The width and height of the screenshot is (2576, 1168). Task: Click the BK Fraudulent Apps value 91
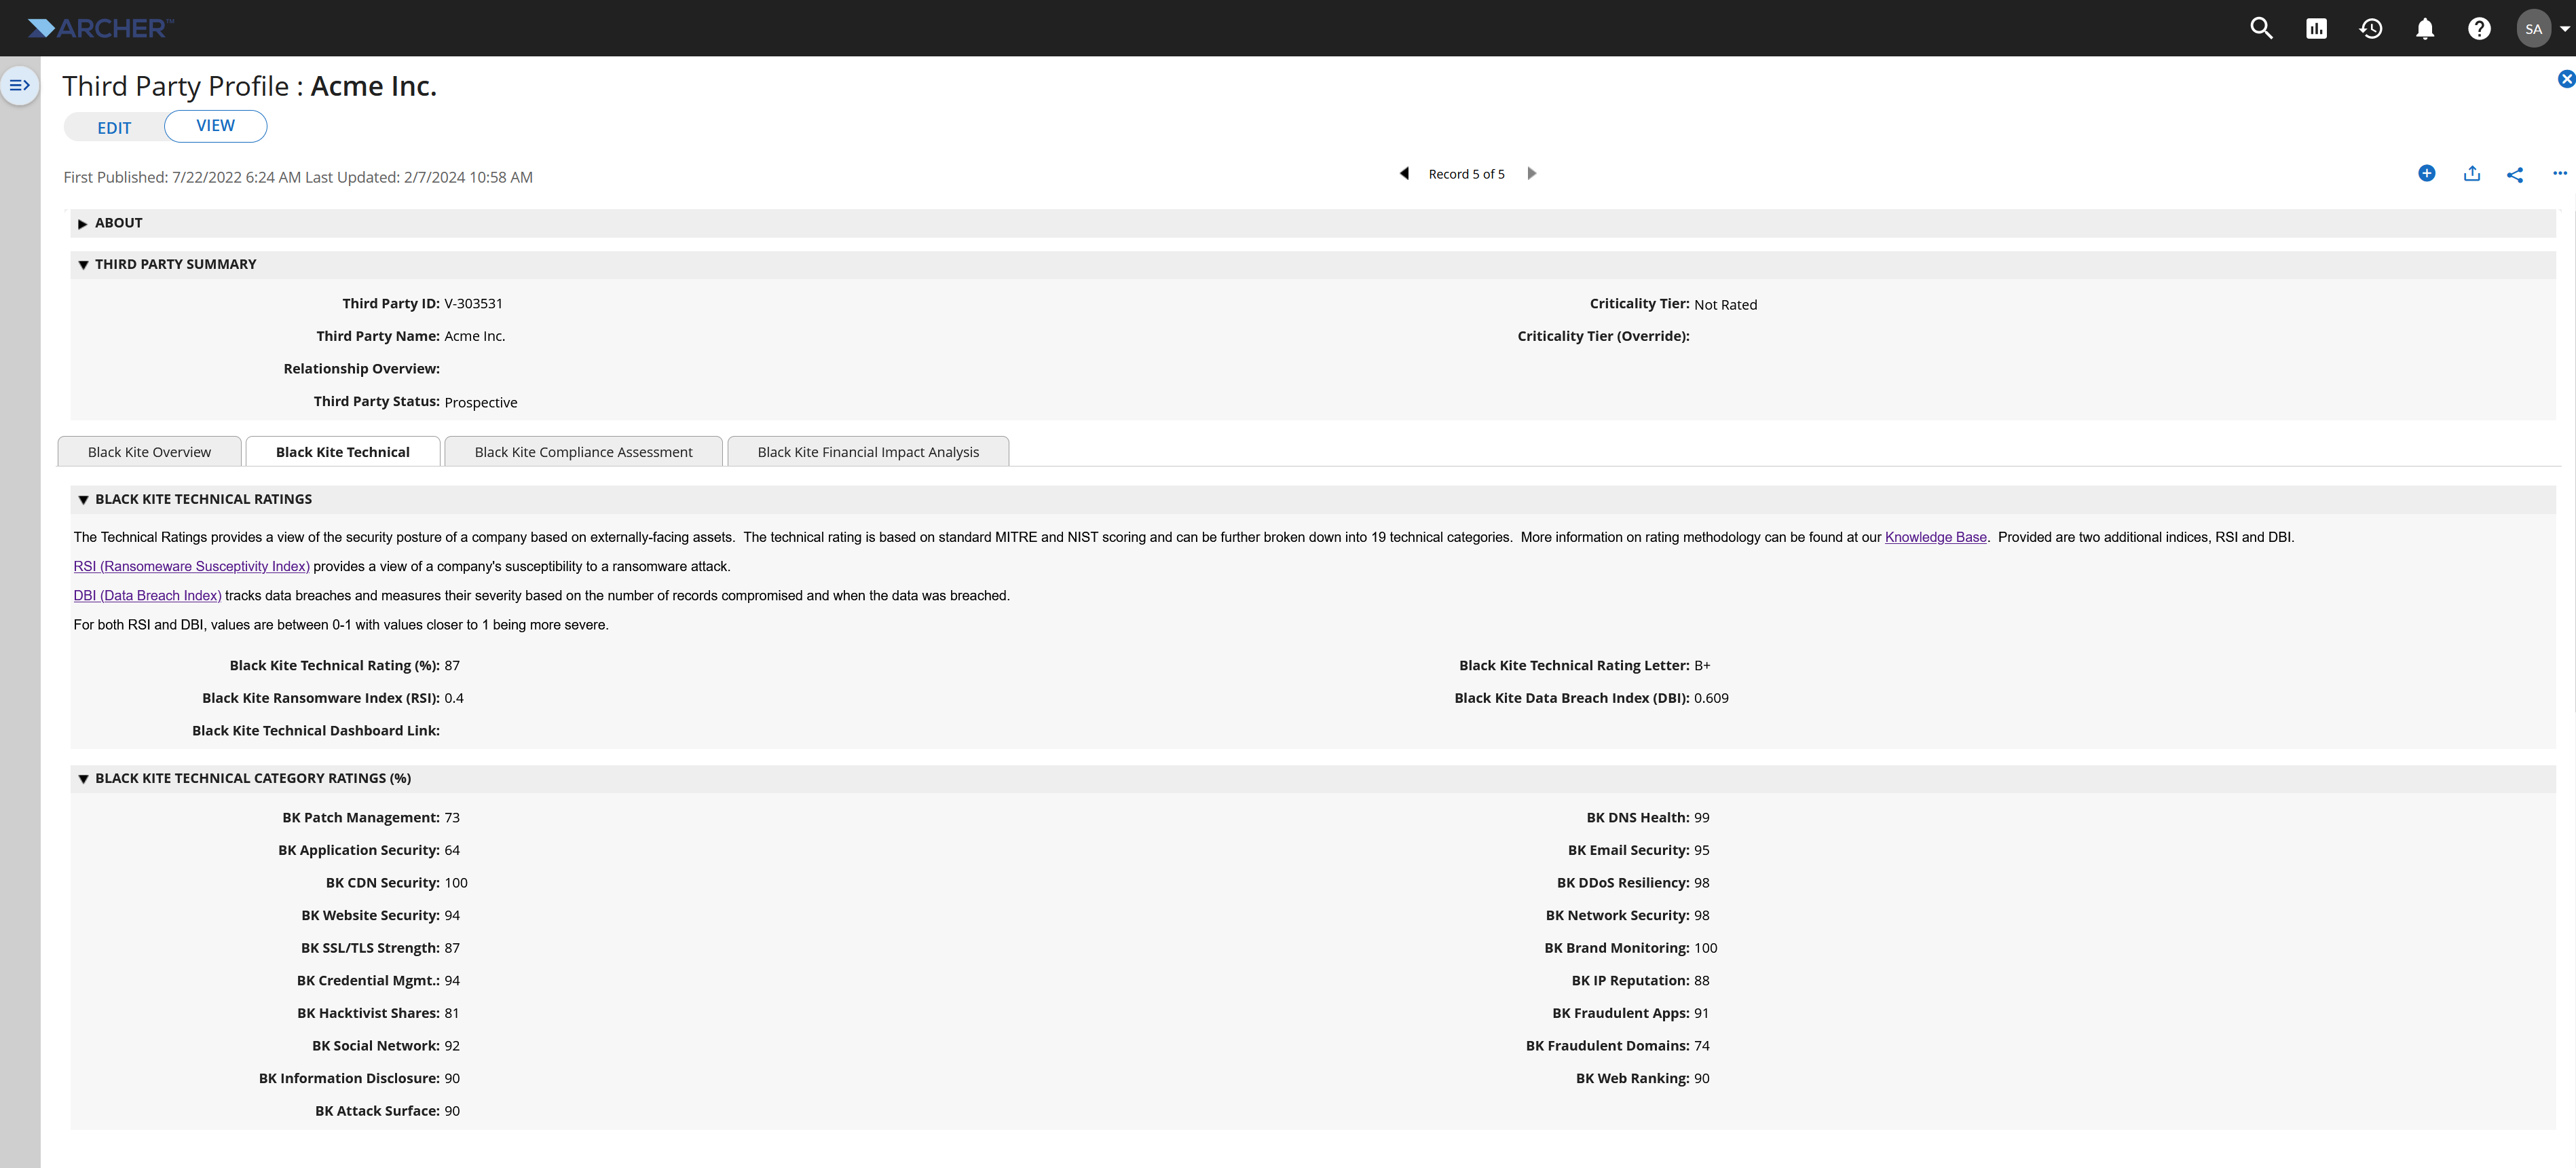1702,1014
